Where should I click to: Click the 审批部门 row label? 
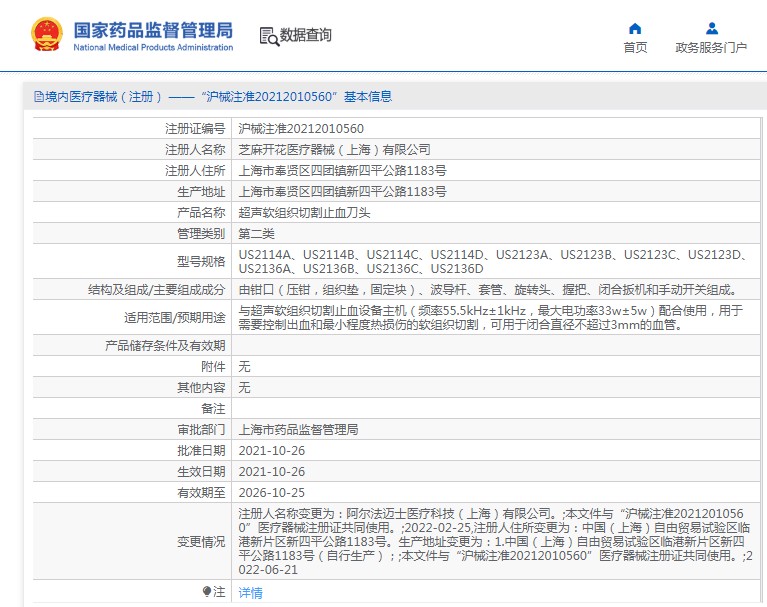(x=201, y=430)
